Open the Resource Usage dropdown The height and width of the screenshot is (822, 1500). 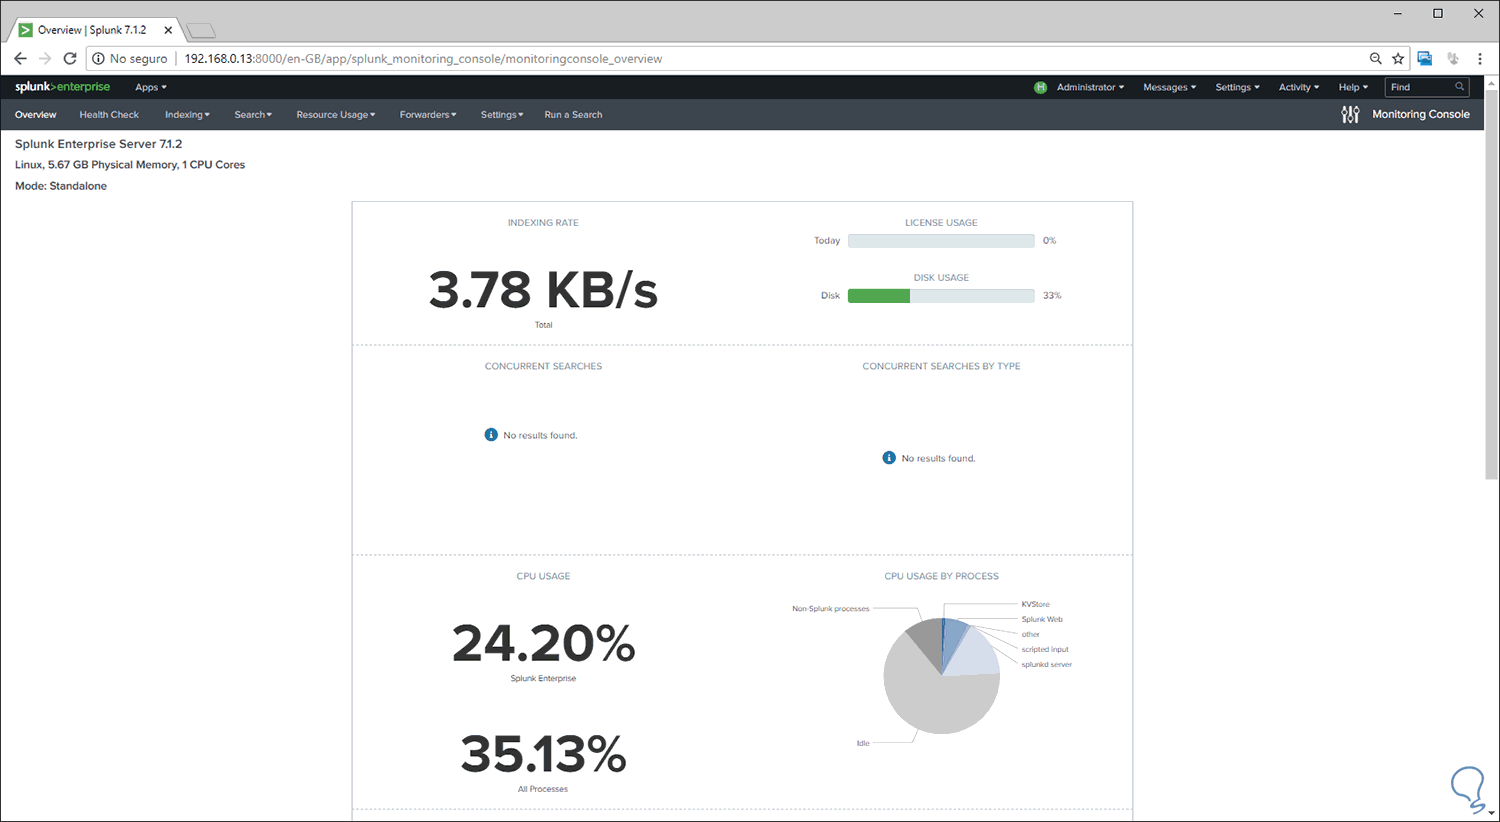(x=335, y=114)
